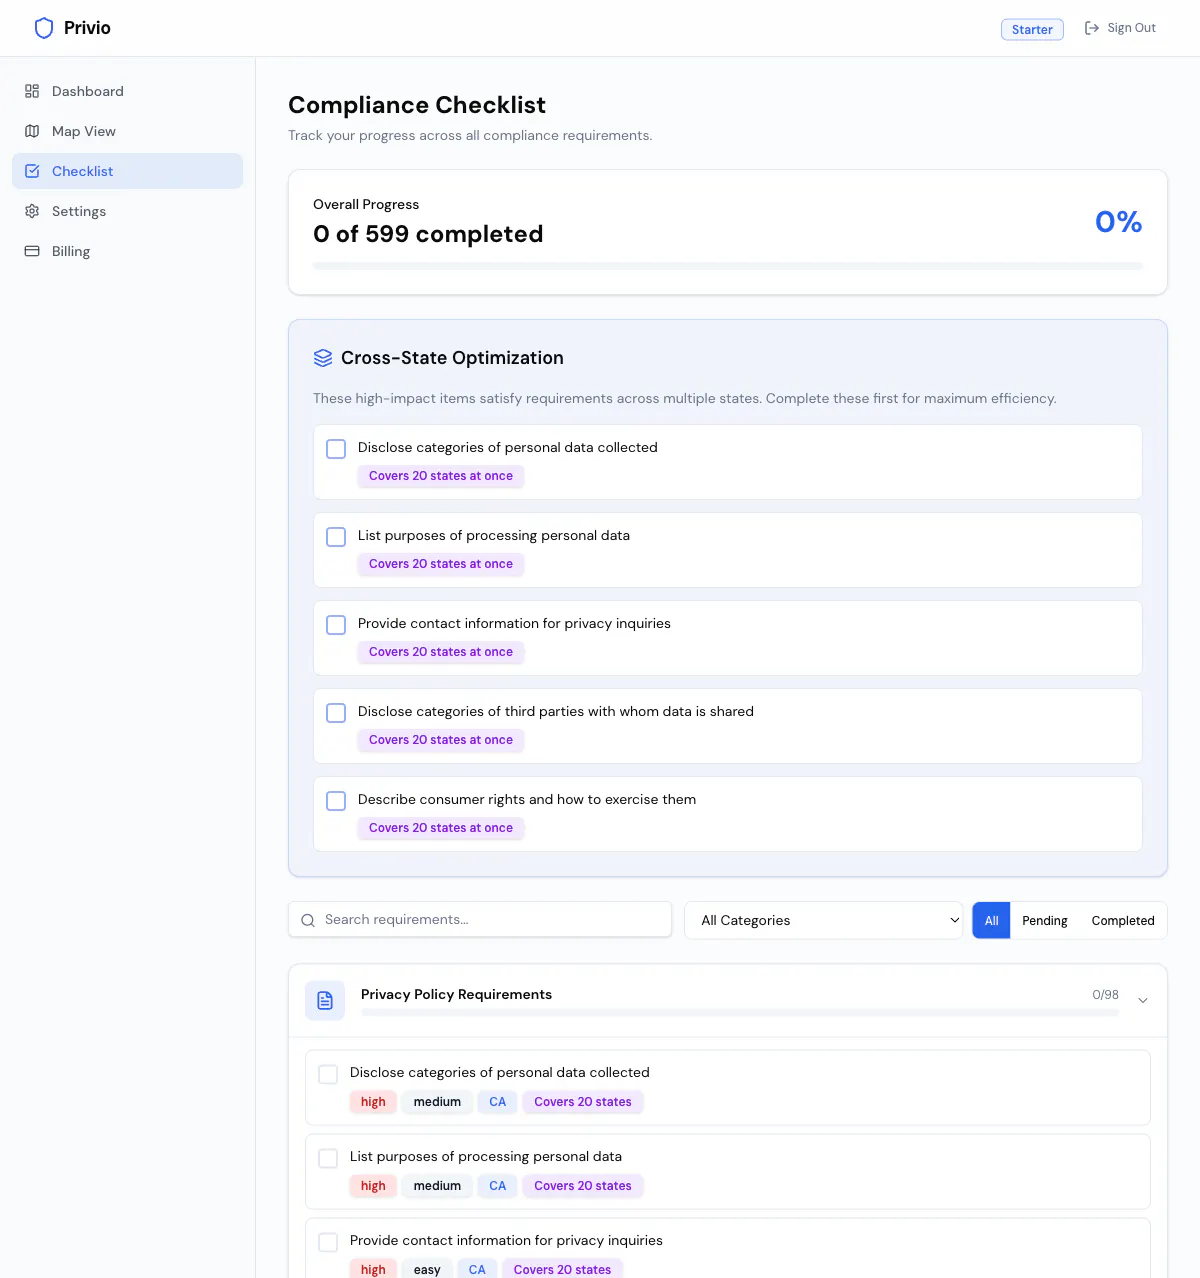This screenshot has height=1278, width=1200.
Task: Click the Privacy Policy Requirements document icon
Action: pyautogui.click(x=325, y=1000)
